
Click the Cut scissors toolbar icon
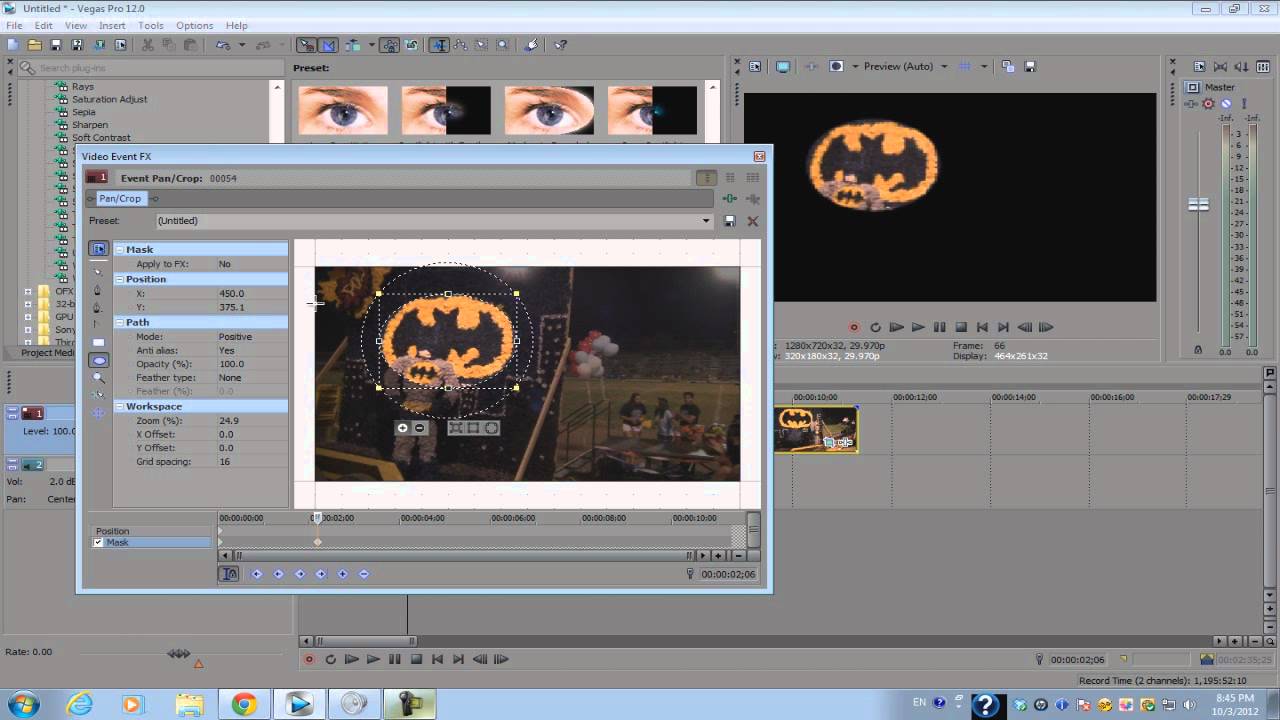click(148, 45)
